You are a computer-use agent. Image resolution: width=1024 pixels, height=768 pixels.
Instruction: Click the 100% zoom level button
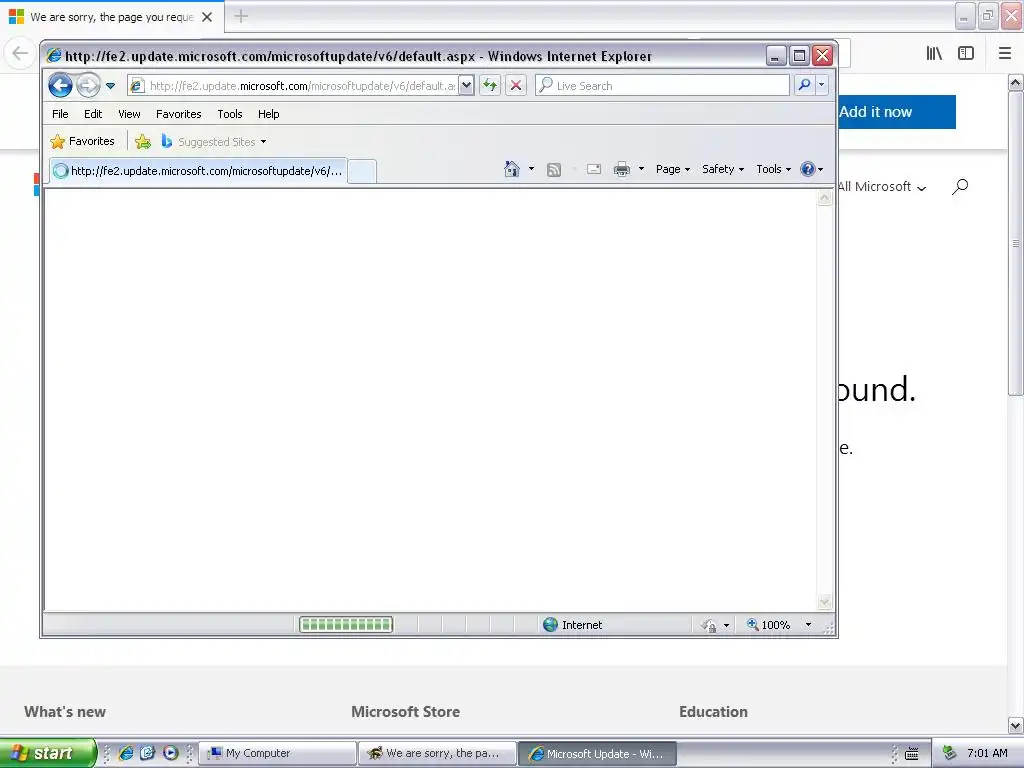pyautogui.click(x=769, y=625)
